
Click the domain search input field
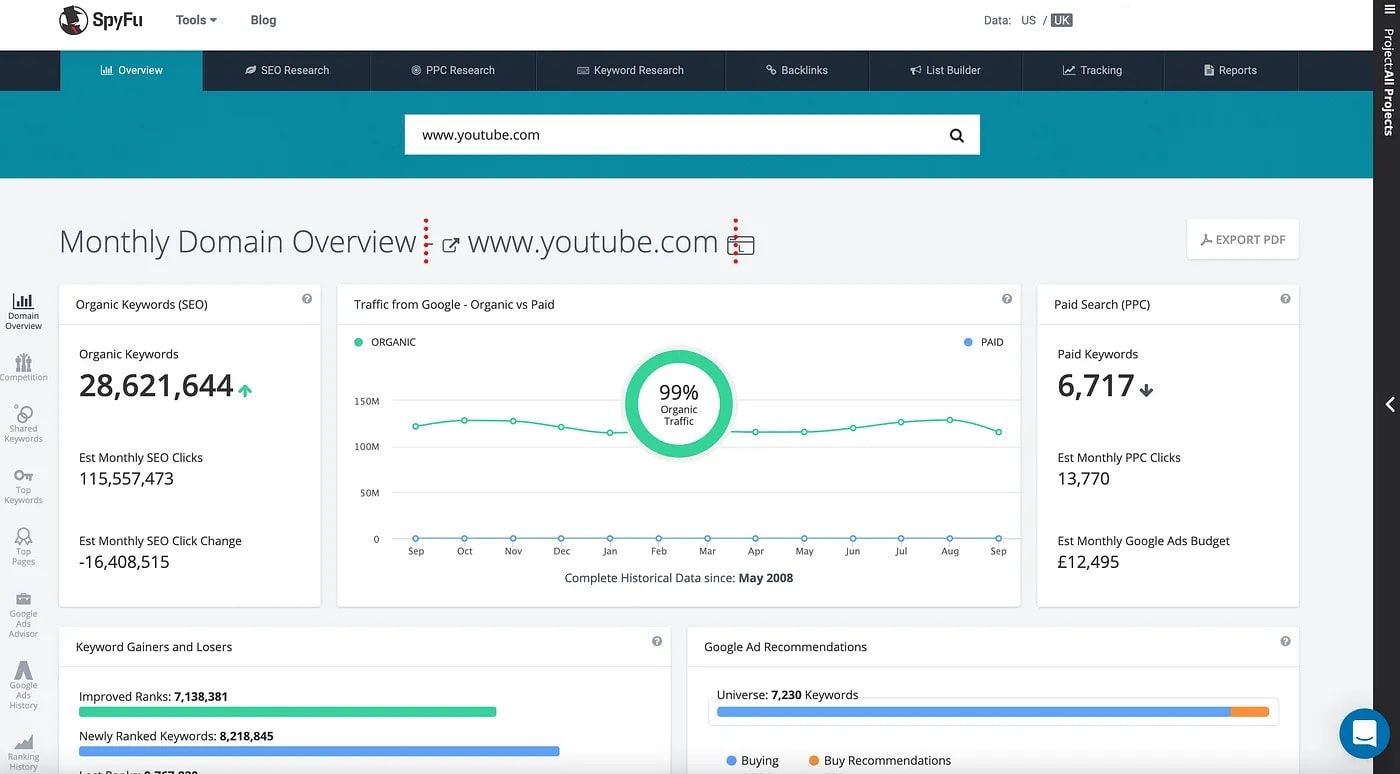point(670,135)
